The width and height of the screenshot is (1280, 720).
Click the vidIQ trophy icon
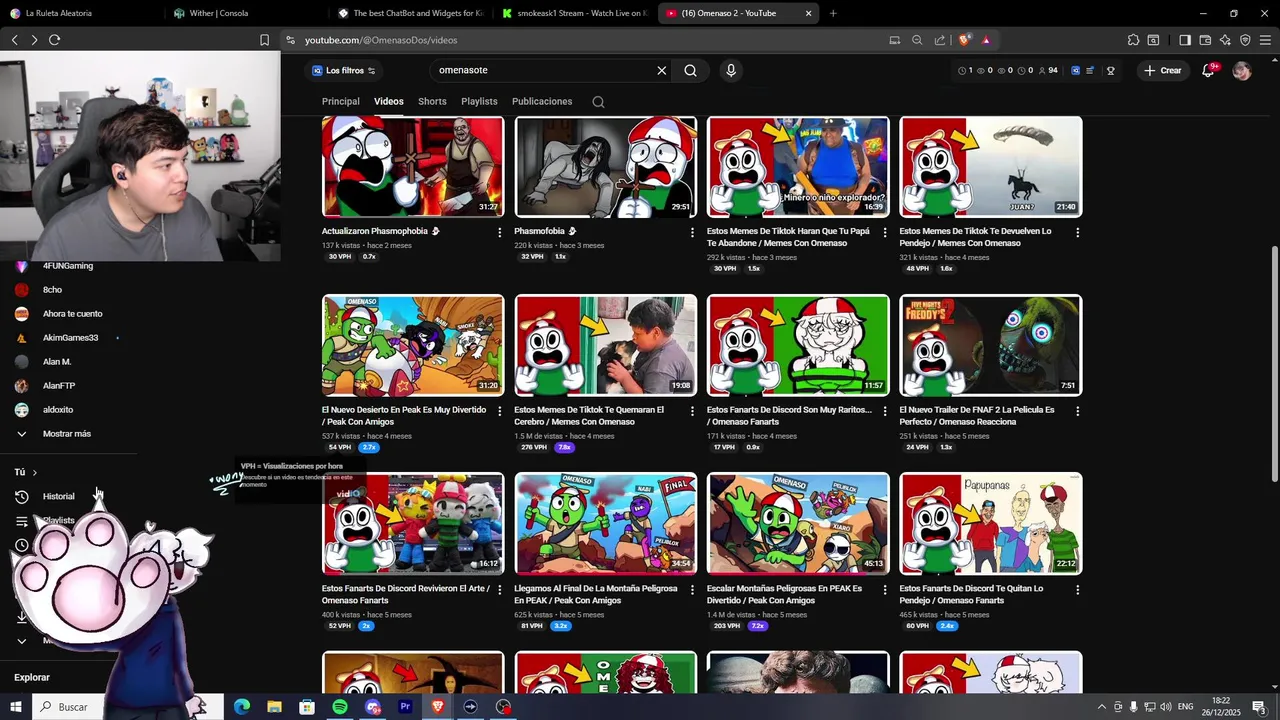[x=1110, y=70]
